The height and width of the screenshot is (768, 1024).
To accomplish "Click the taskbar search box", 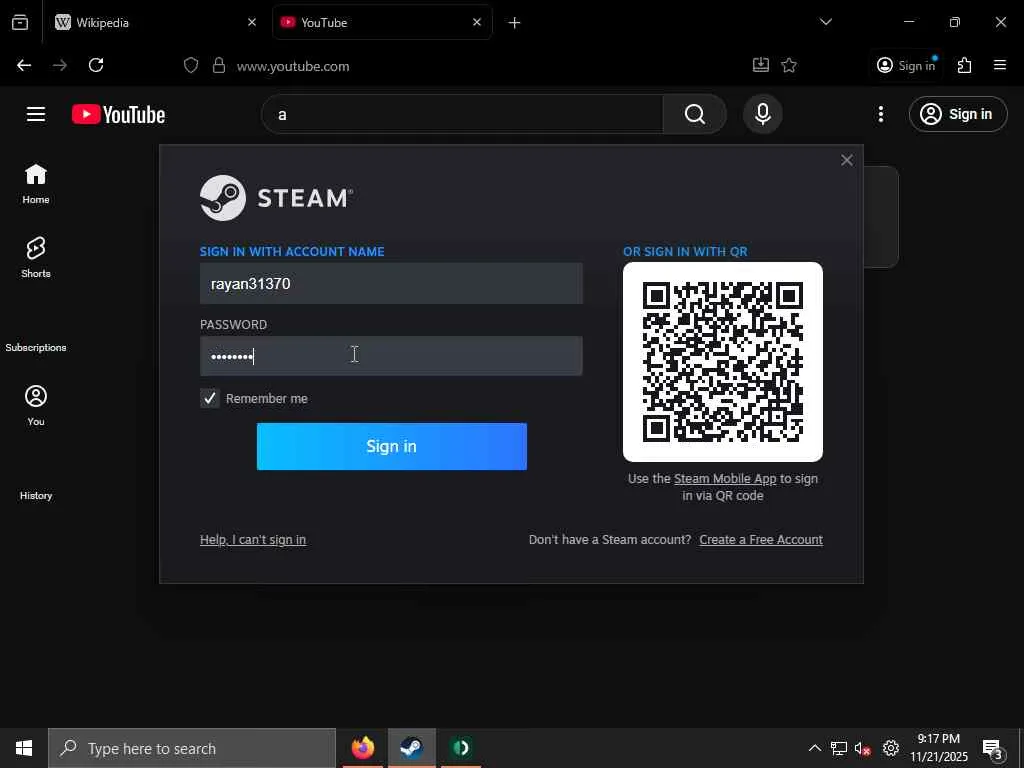I will (192, 748).
